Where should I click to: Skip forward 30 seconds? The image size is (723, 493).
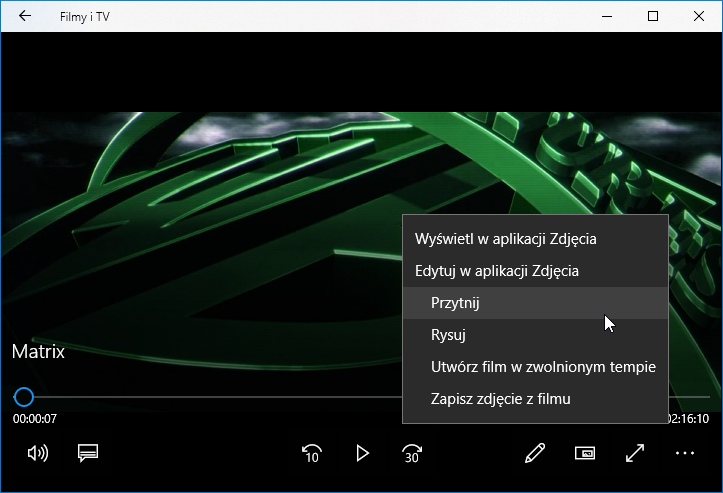pyautogui.click(x=412, y=453)
